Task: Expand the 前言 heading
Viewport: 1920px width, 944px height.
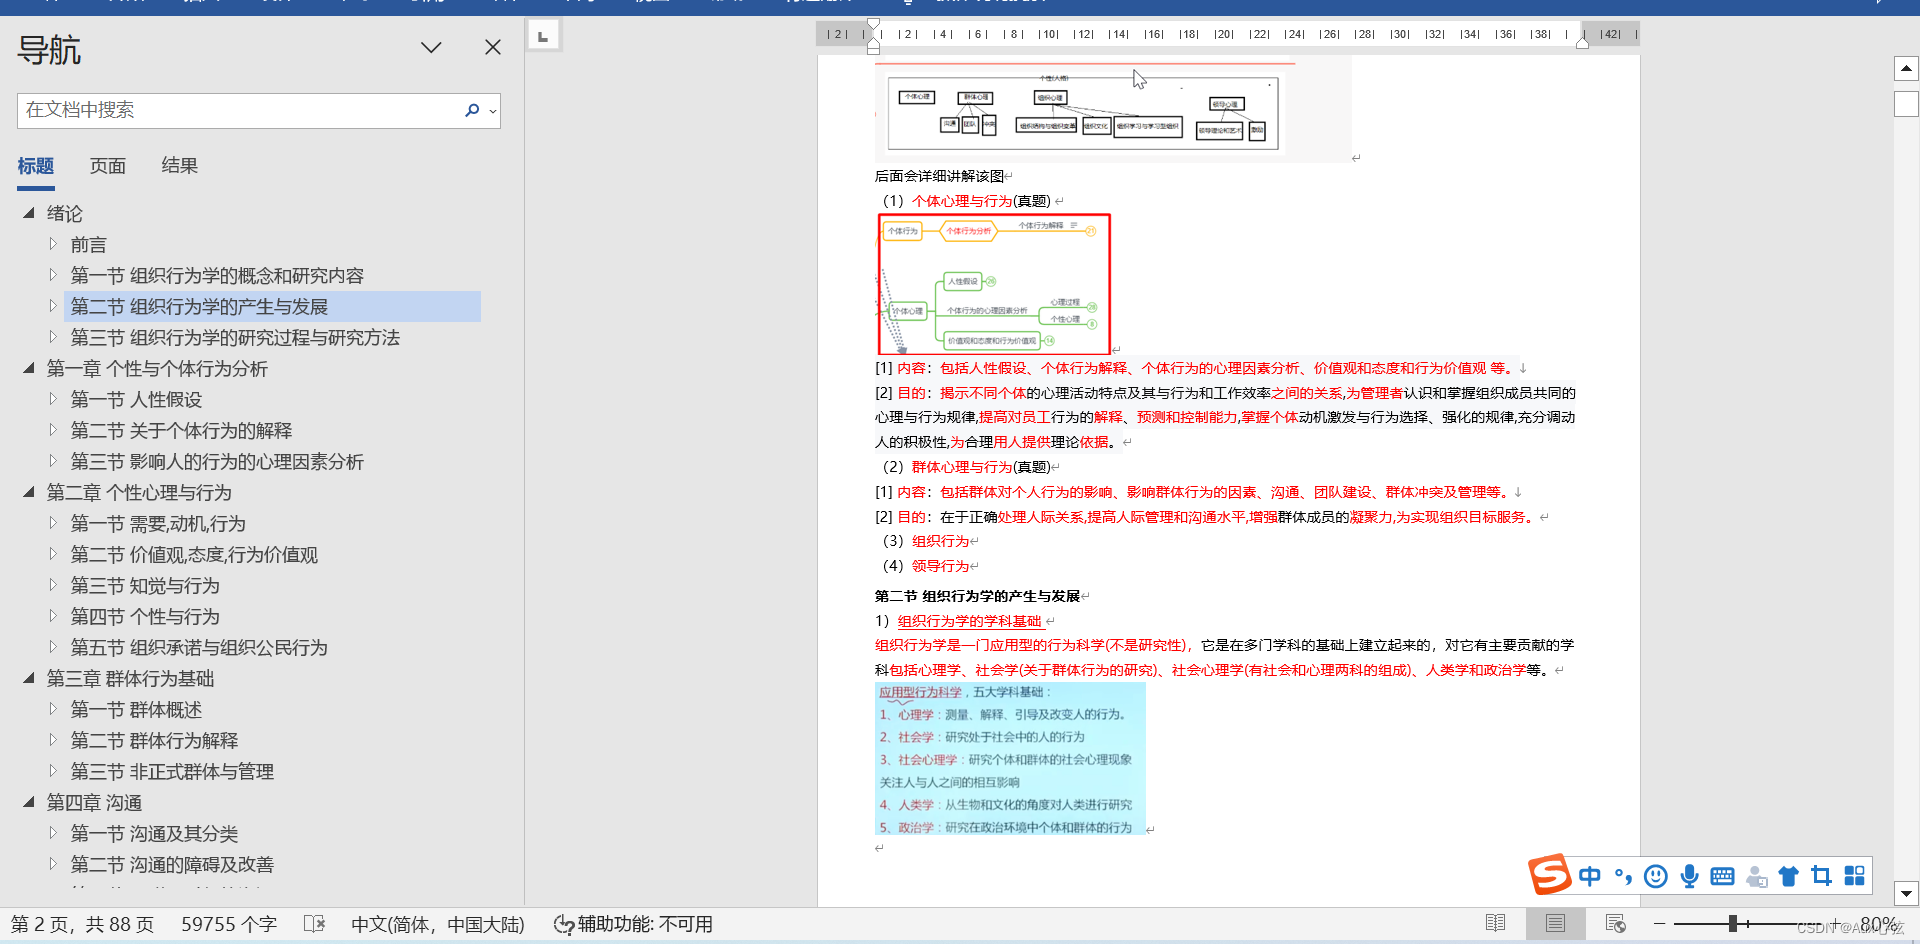Action: [x=53, y=244]
